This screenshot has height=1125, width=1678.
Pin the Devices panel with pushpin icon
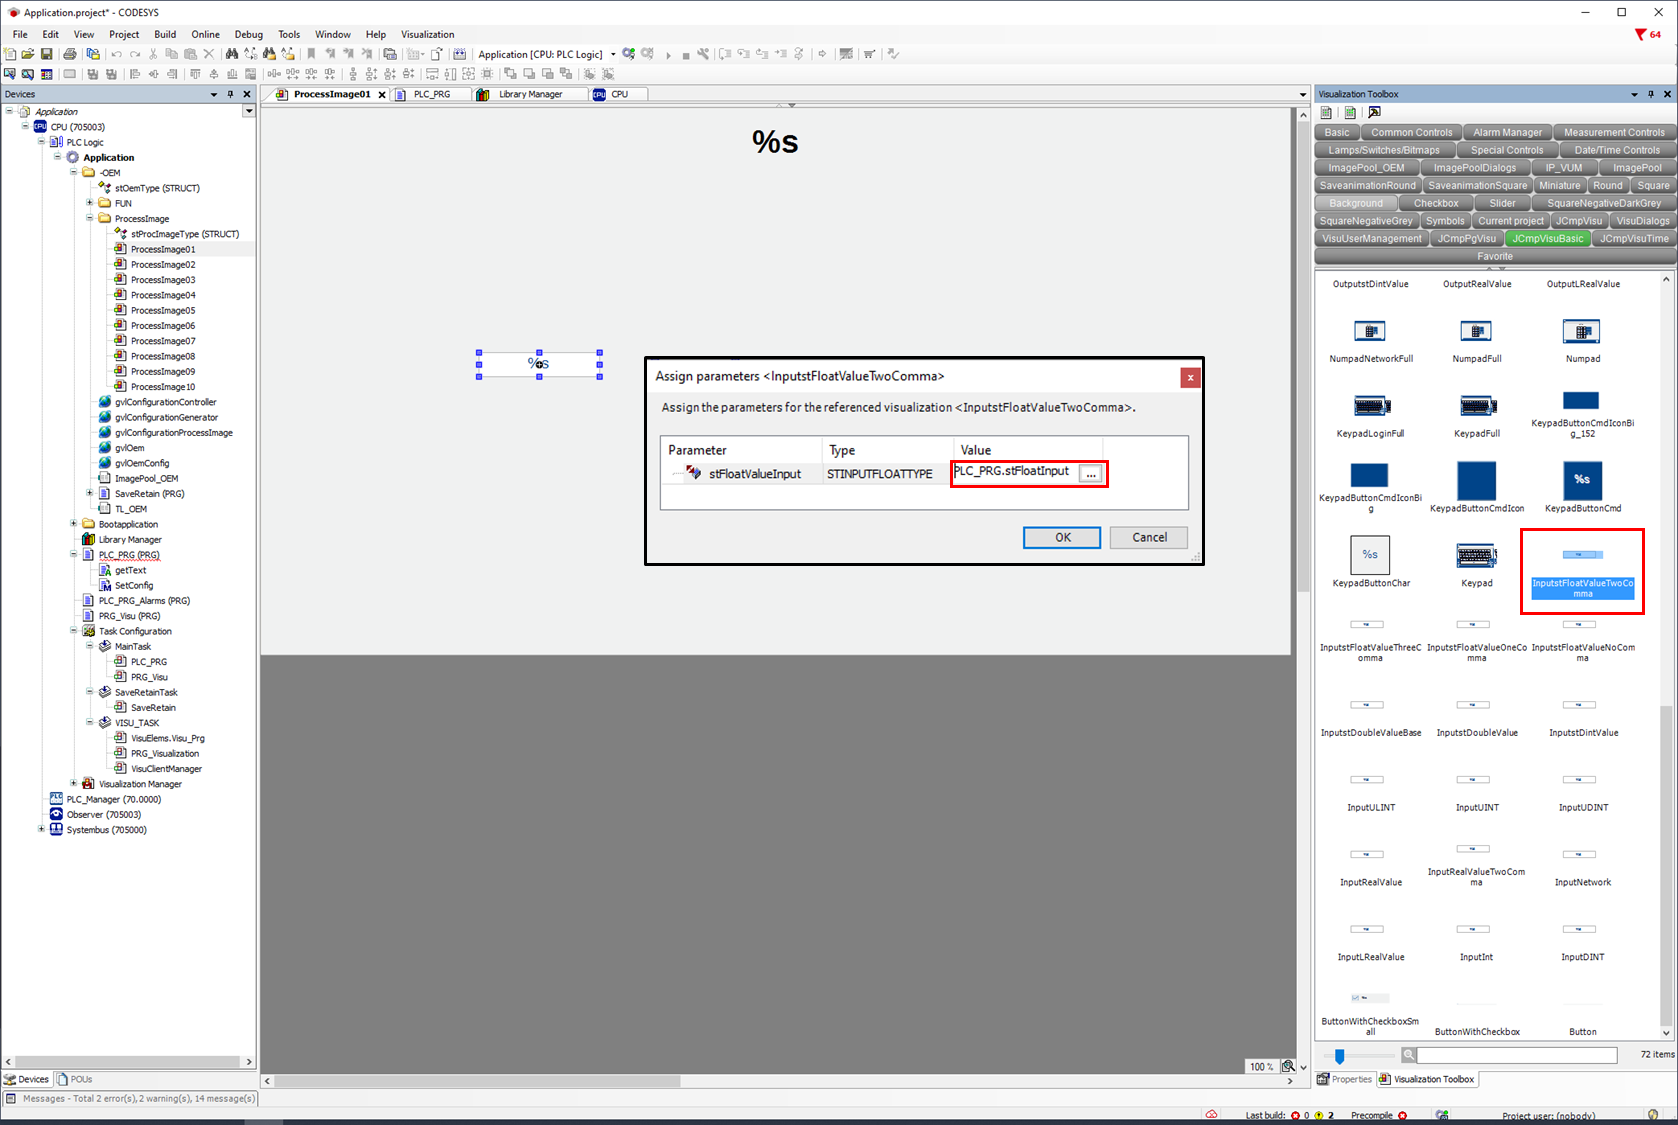coord(230,94)
